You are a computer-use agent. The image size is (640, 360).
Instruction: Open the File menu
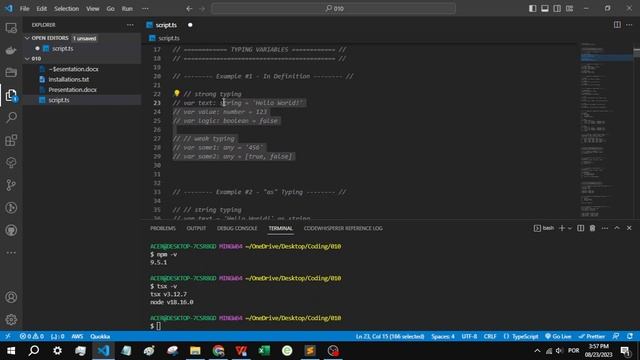(x=24, y=8)
